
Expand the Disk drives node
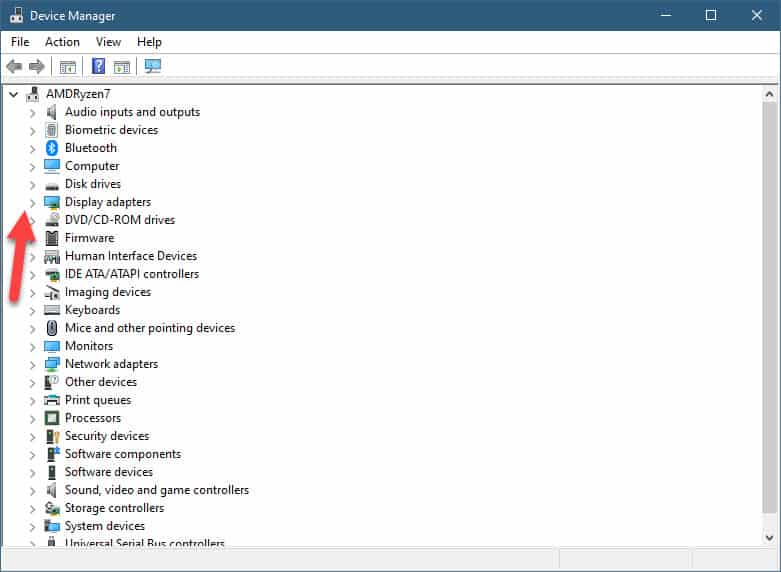click(32, 185)
